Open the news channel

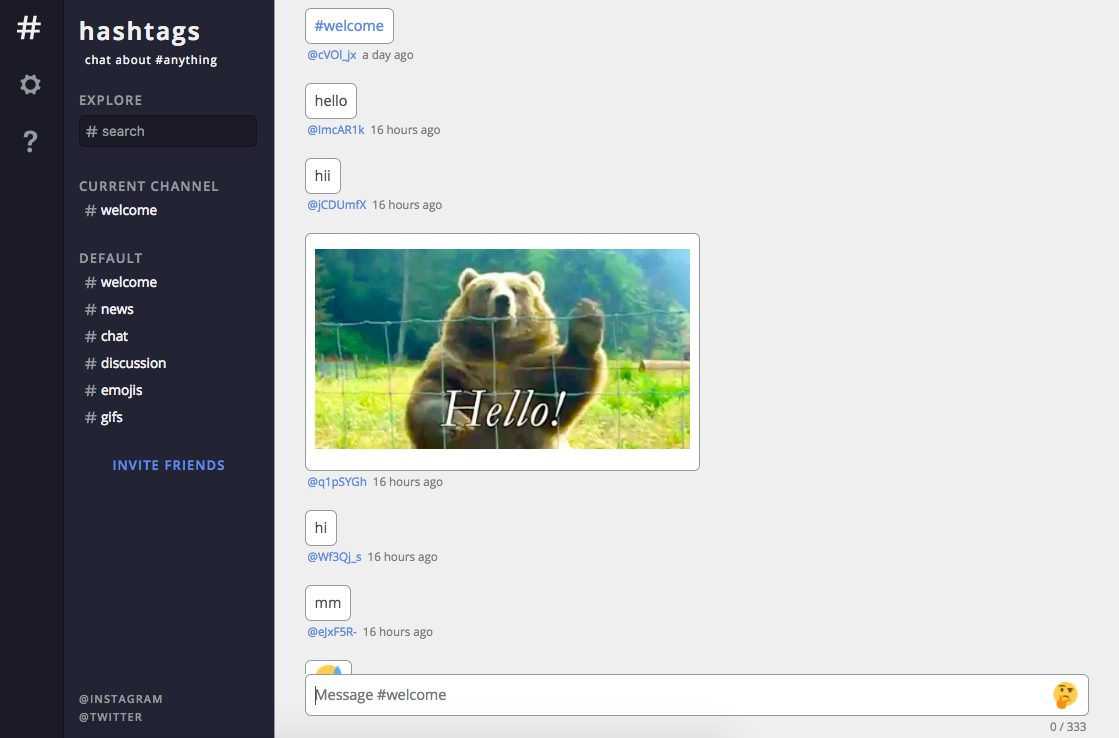(x=109, y=310)
